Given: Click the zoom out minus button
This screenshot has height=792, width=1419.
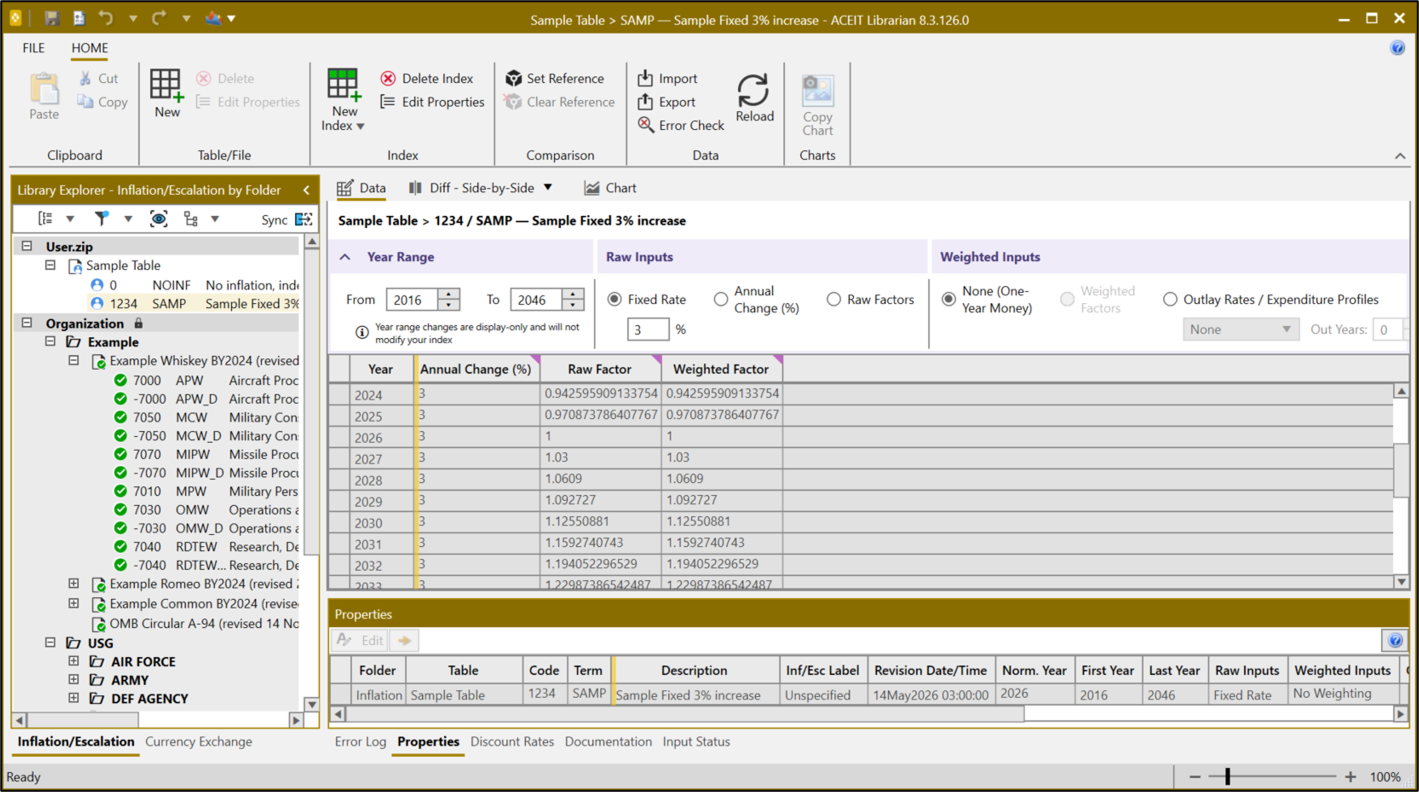Looking at the screenshot, I should [x=1194, y=777].
